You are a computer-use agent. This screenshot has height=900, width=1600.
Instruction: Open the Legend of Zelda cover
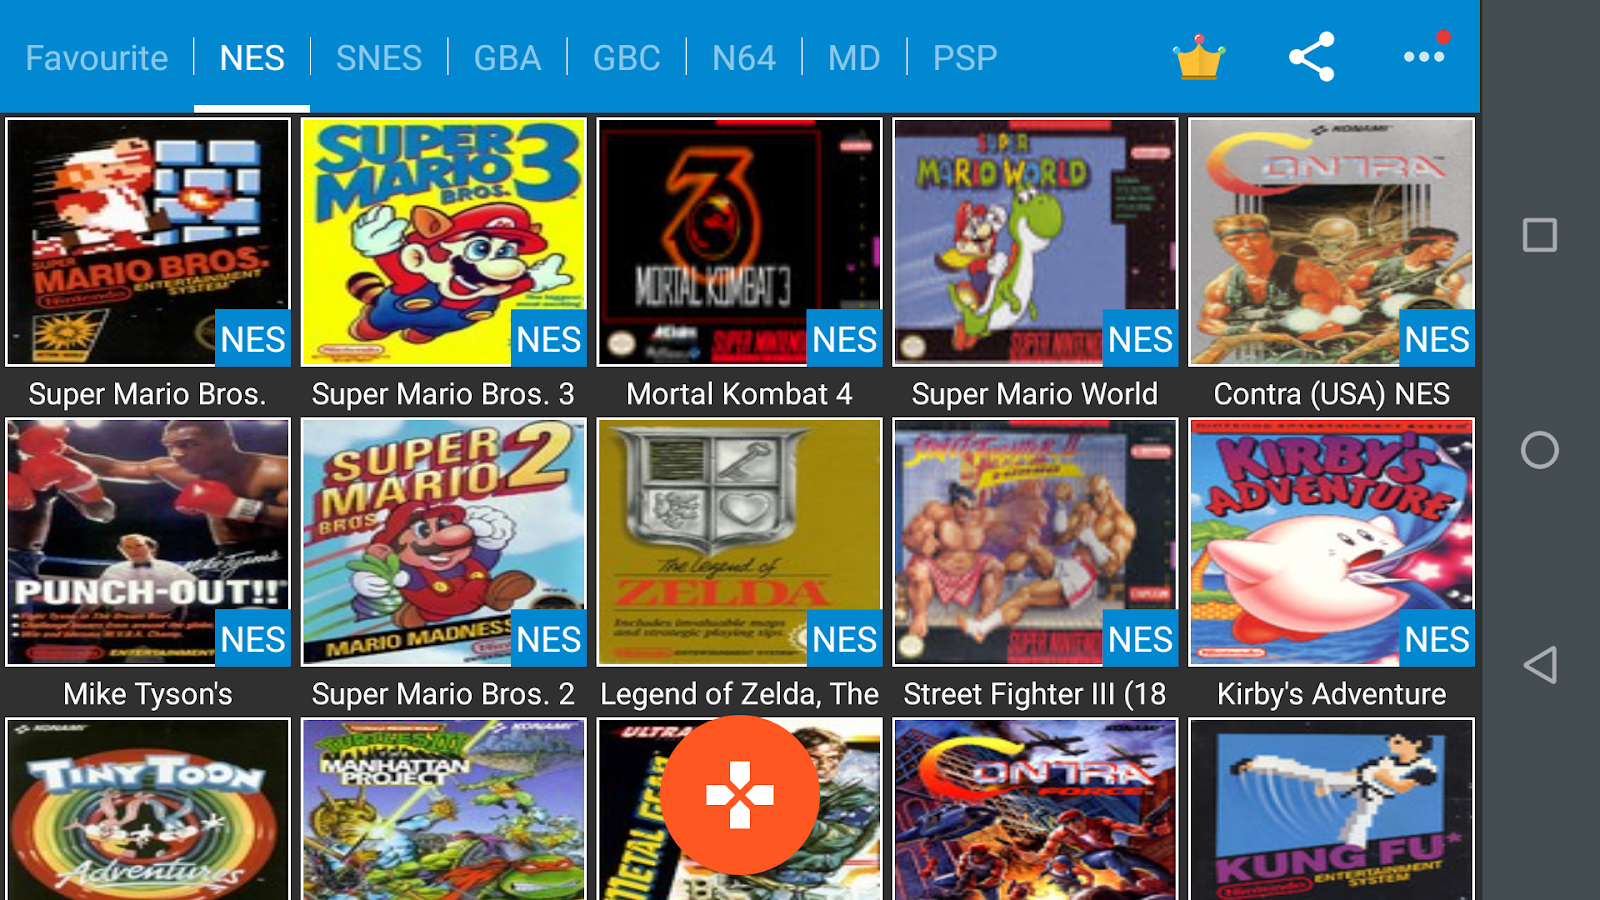pos(740,542)
